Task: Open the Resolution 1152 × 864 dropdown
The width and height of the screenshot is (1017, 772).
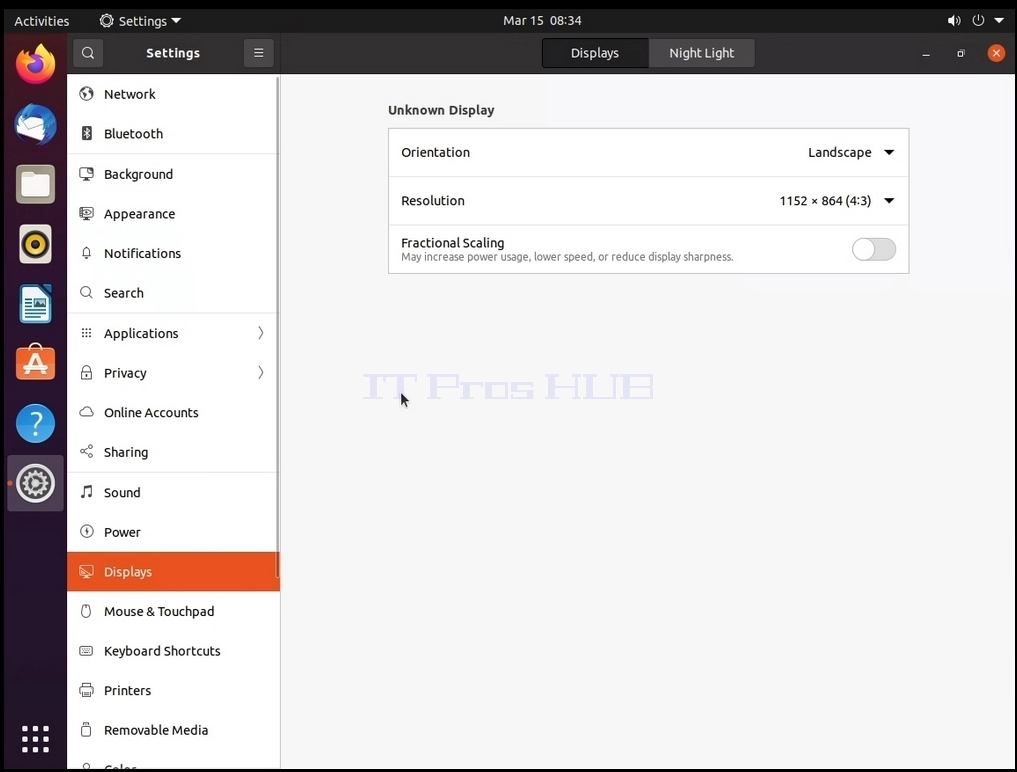Action: tap(837, 200)
